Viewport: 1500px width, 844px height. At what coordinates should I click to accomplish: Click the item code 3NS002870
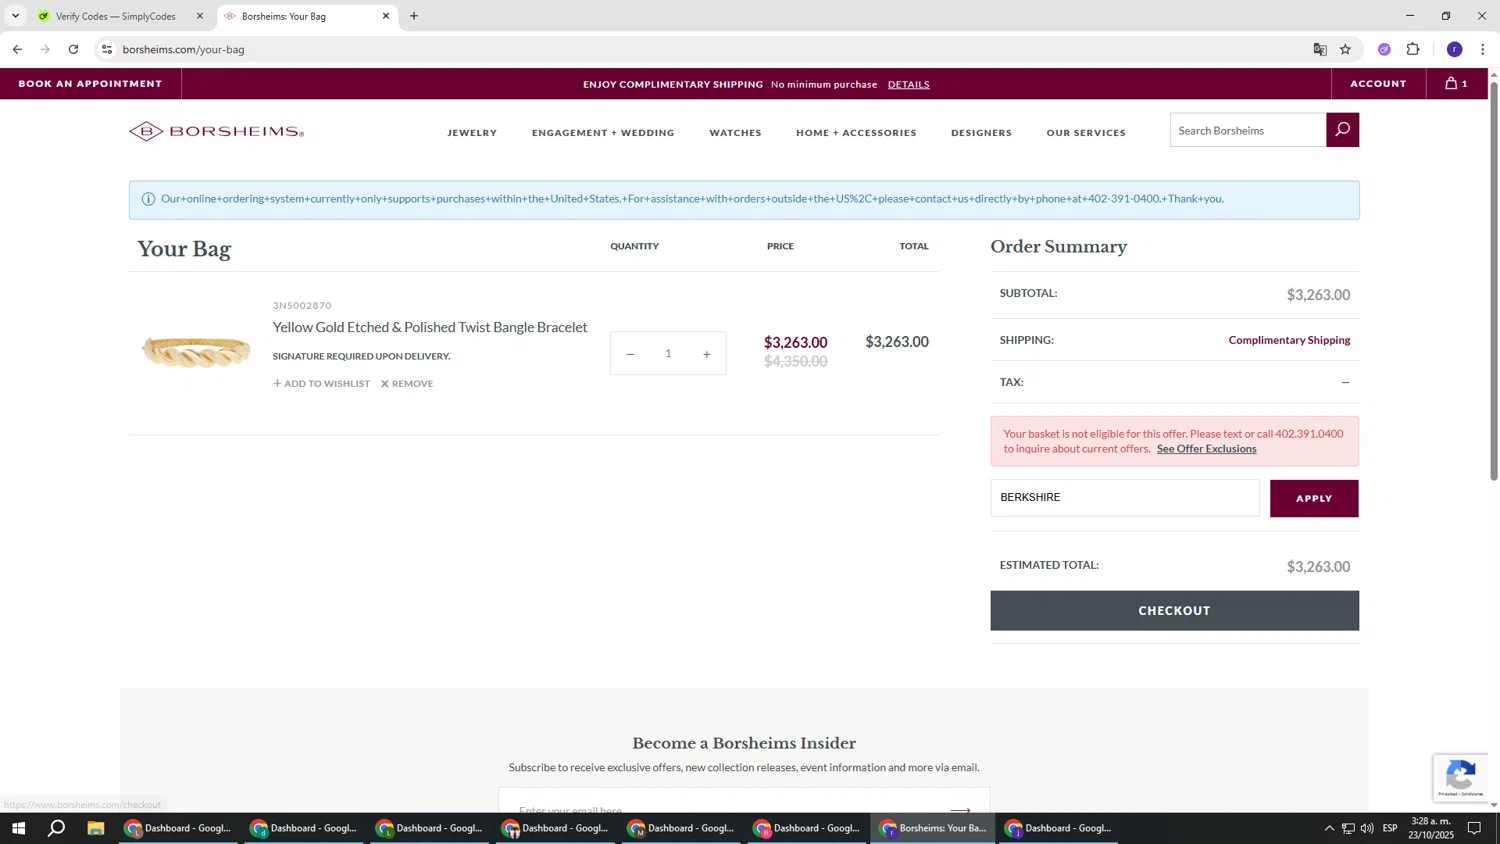302,306
